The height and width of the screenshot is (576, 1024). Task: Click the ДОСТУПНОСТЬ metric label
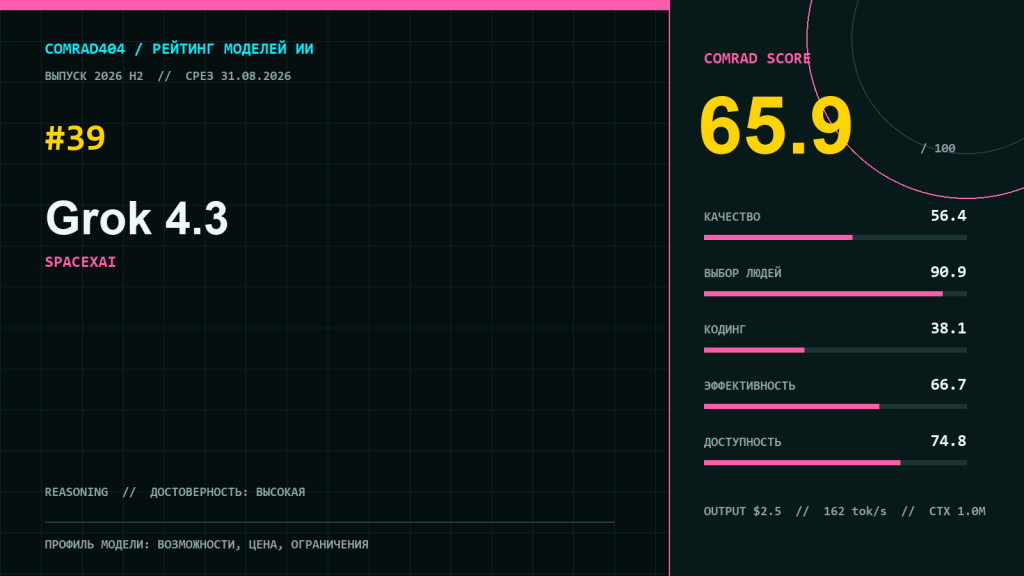(743, 442)
